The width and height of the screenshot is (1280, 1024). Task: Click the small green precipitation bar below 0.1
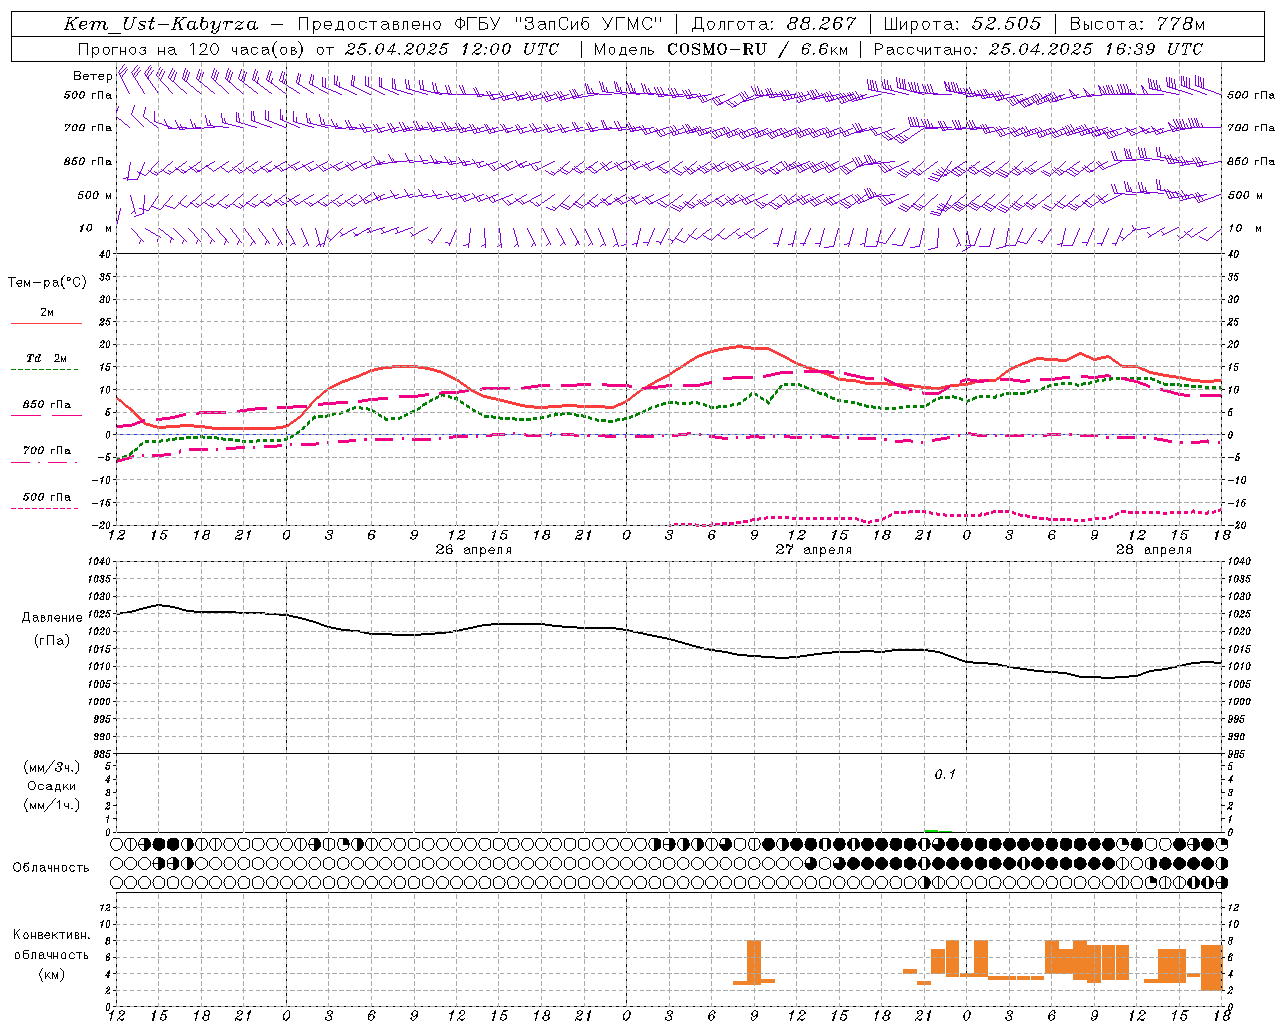[931, 830]
